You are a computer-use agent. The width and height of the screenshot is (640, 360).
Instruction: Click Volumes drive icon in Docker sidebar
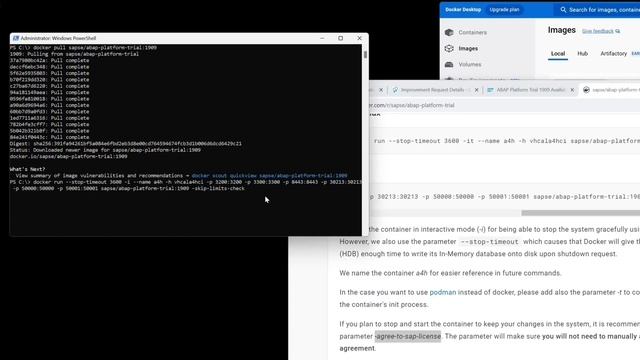pyautogui.click(x=449, y=64)
